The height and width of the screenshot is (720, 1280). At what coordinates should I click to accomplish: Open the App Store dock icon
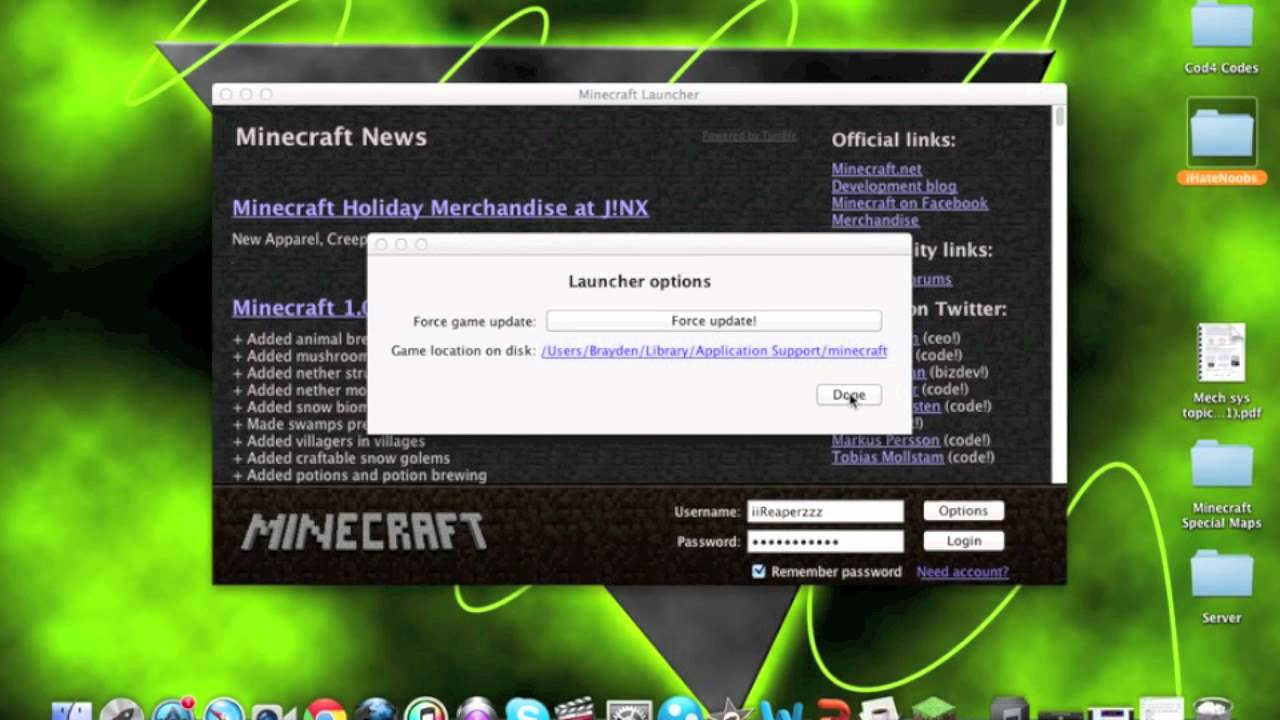click(174, 711)
